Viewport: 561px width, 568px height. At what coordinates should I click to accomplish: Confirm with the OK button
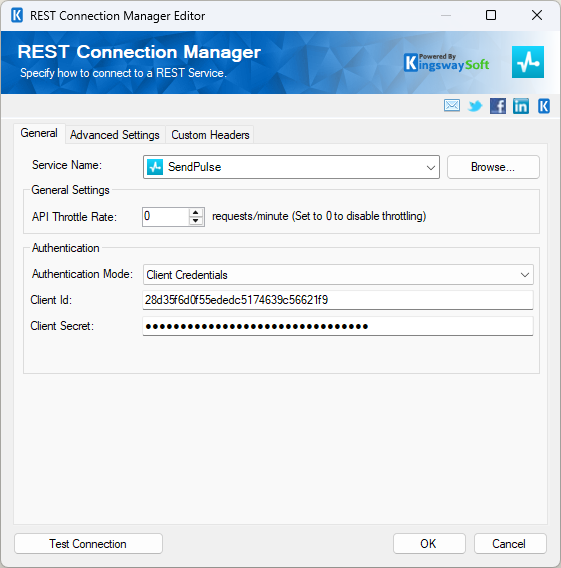click(429, 543)
